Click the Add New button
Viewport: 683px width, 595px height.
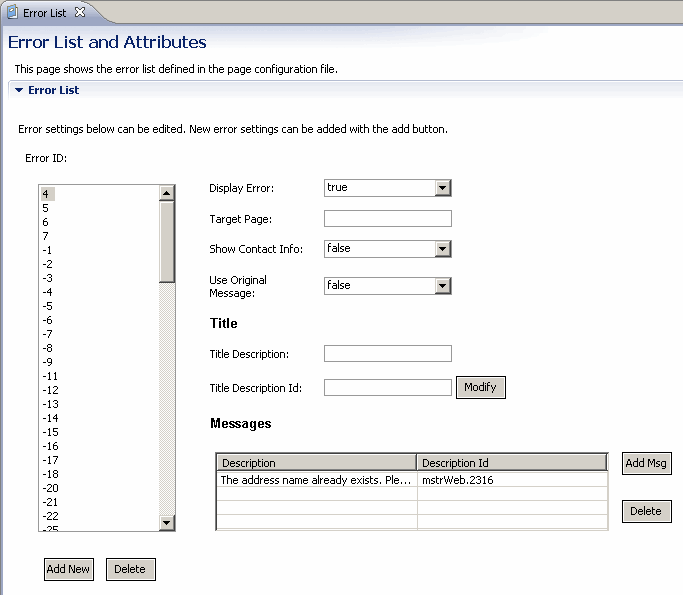68,569
